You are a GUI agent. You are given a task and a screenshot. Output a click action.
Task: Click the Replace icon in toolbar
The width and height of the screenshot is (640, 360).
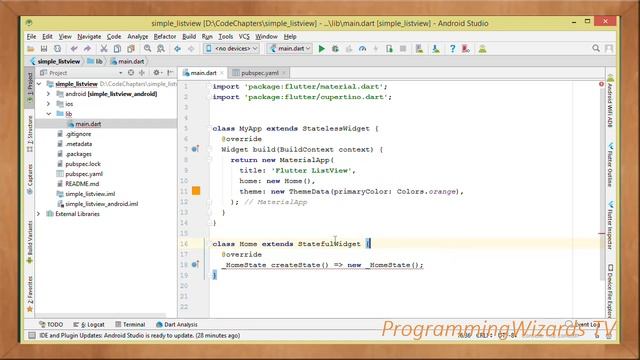(x=161, y=49)
